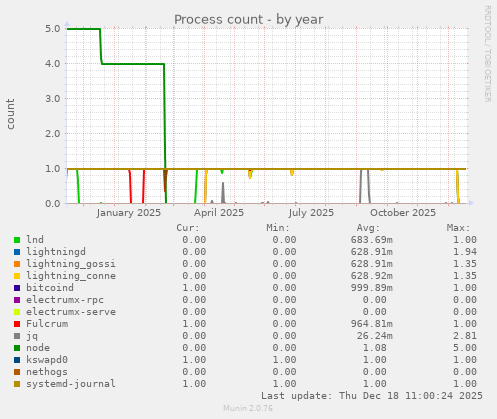Click jq max value 2.81
The height and width of the screenshot is (419, 497).
465,336
